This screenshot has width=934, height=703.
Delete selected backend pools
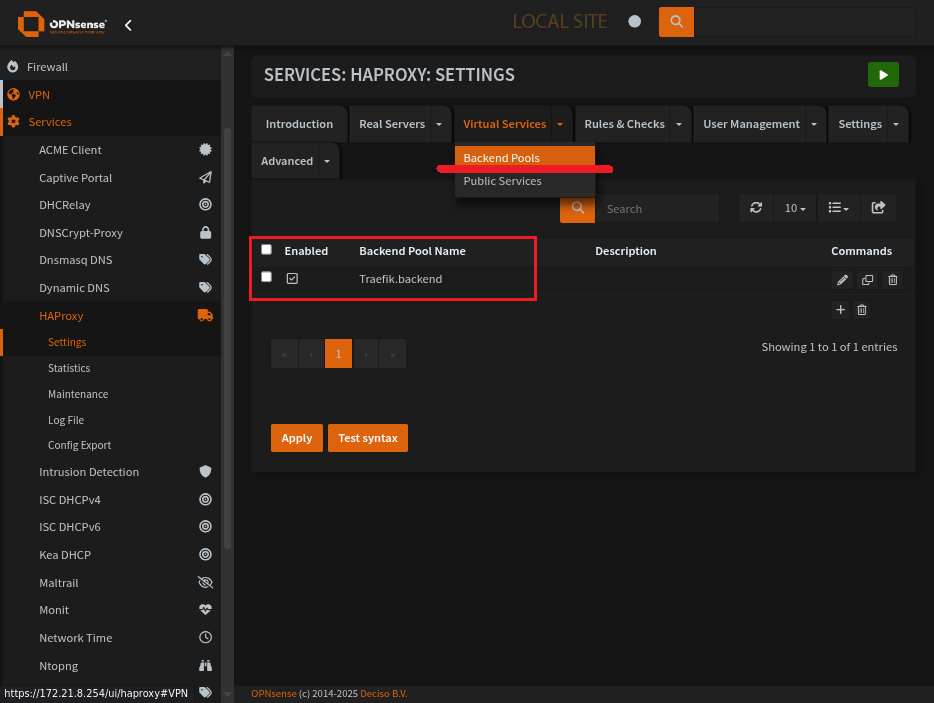[861, 310]
